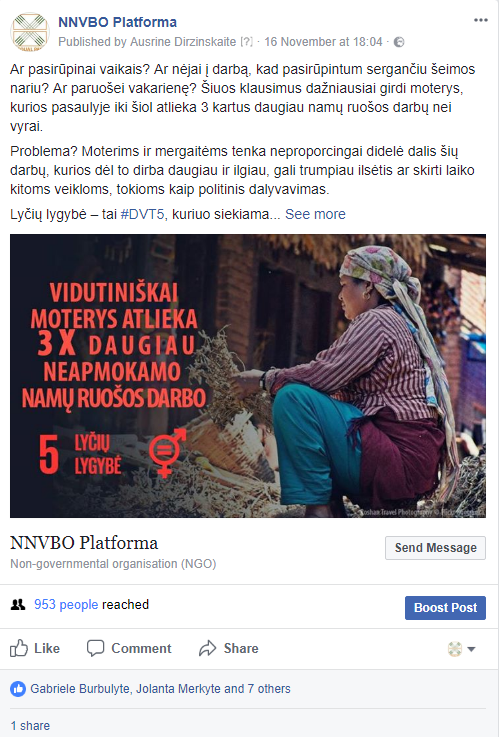
Task: Open the 953 people reached link
Action: tap(66, 604)
